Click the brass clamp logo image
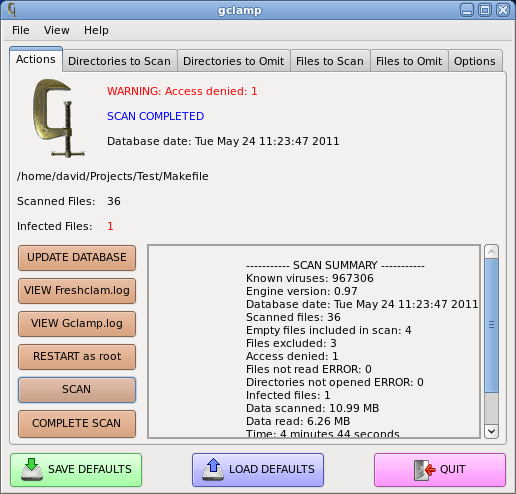Image resolution: width=516 pixels, height=494 pixels. click(x=59, y=118)
